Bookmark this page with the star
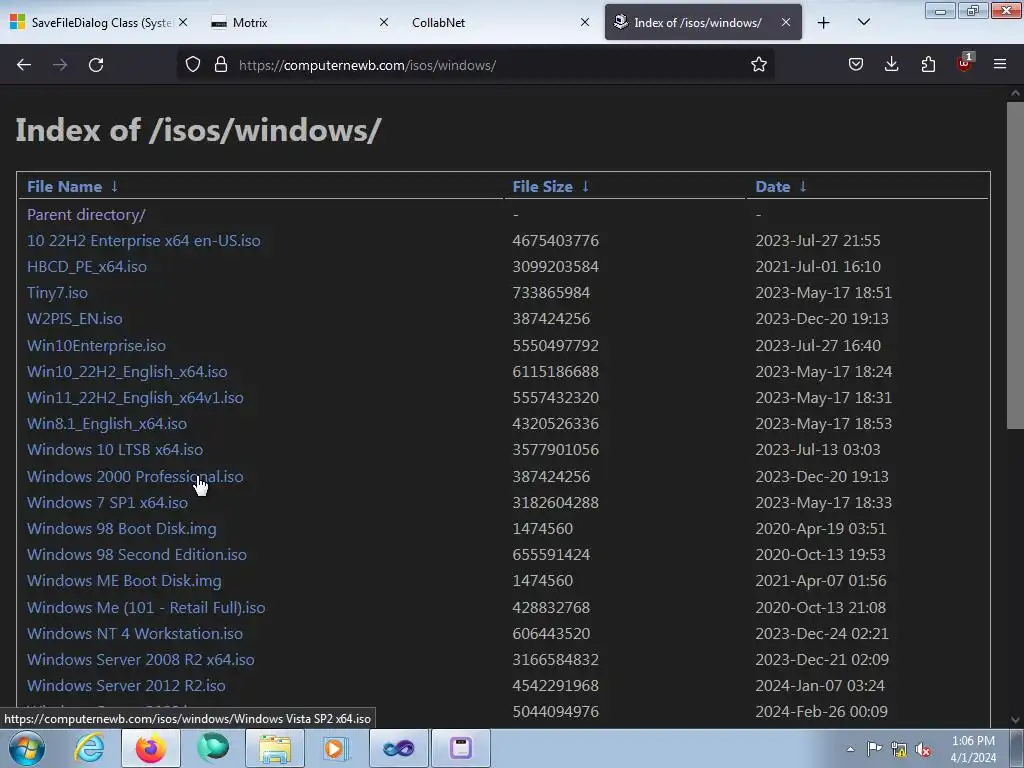This screenshot has width=1024, height=768. [x=758, y=64]
